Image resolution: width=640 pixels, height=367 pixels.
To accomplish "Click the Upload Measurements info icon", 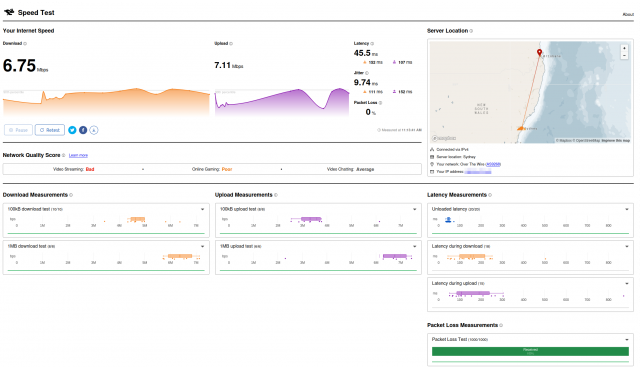I will coord(276,195).
